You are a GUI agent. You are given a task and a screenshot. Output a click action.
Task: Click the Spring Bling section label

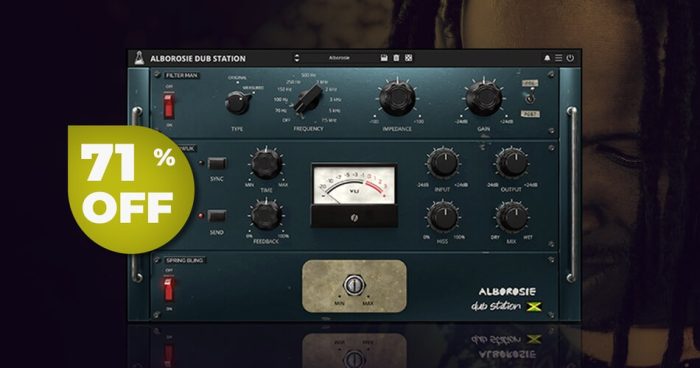(184, 260)
